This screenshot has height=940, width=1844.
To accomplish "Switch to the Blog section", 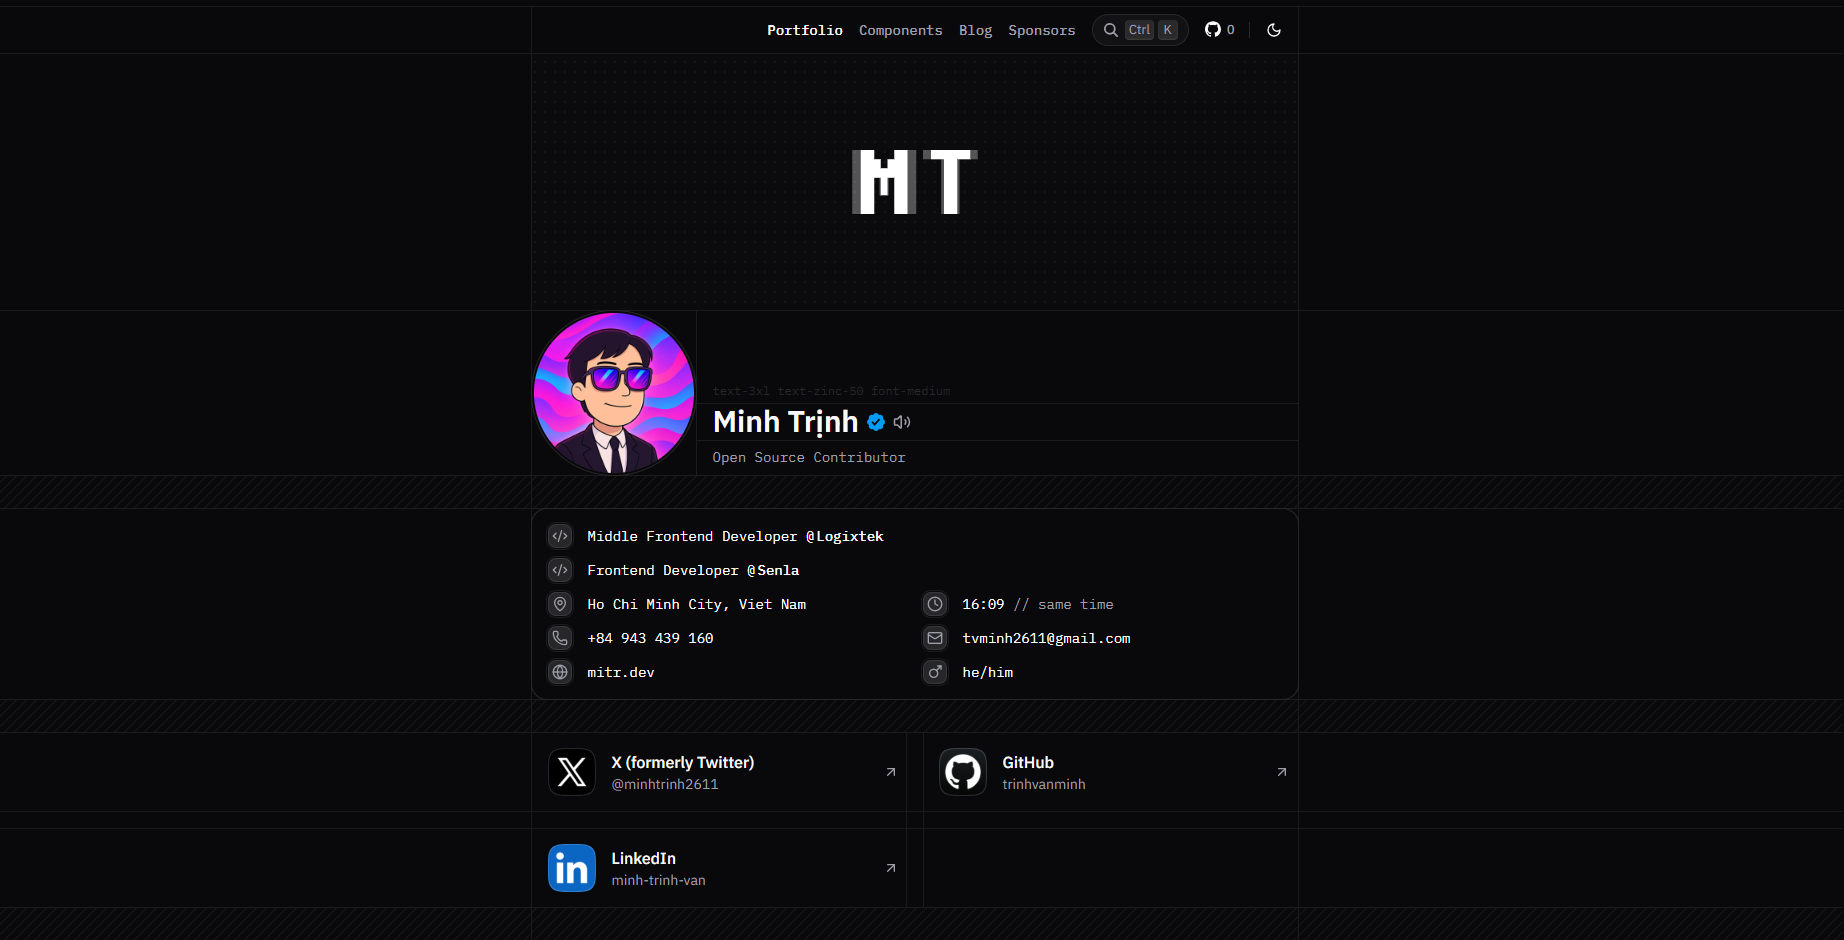I will coord(975,29).
